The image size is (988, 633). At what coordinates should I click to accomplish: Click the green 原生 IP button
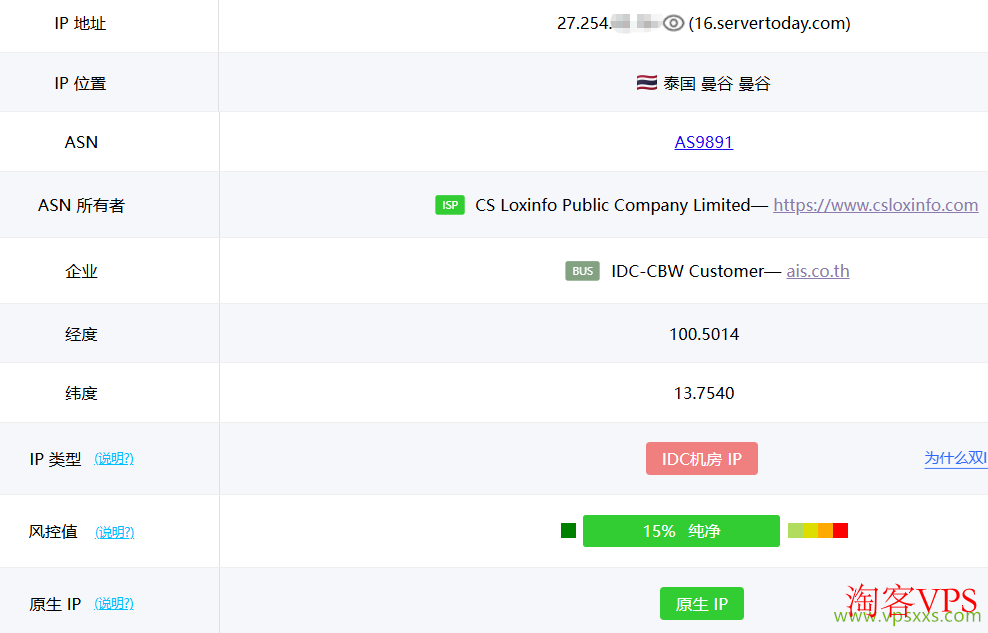(701, 604)
